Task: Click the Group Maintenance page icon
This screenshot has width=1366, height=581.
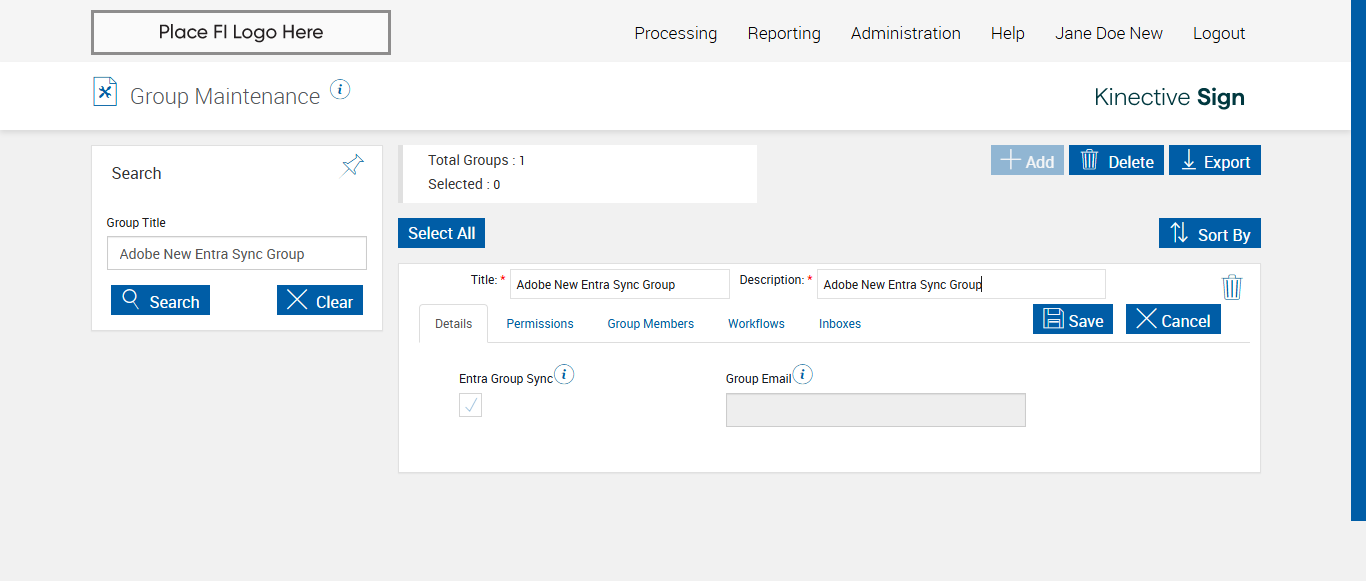Action: coord(105,92)
